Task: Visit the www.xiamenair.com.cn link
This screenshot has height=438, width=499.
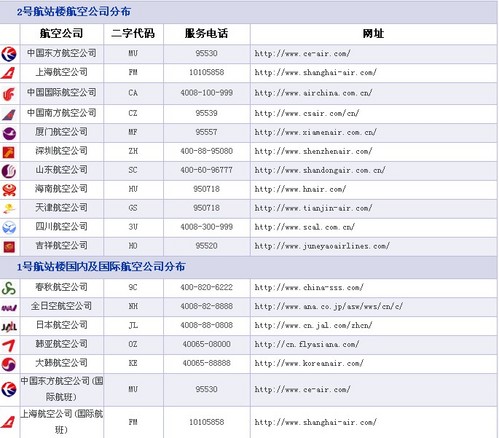Action: (315, 132)
